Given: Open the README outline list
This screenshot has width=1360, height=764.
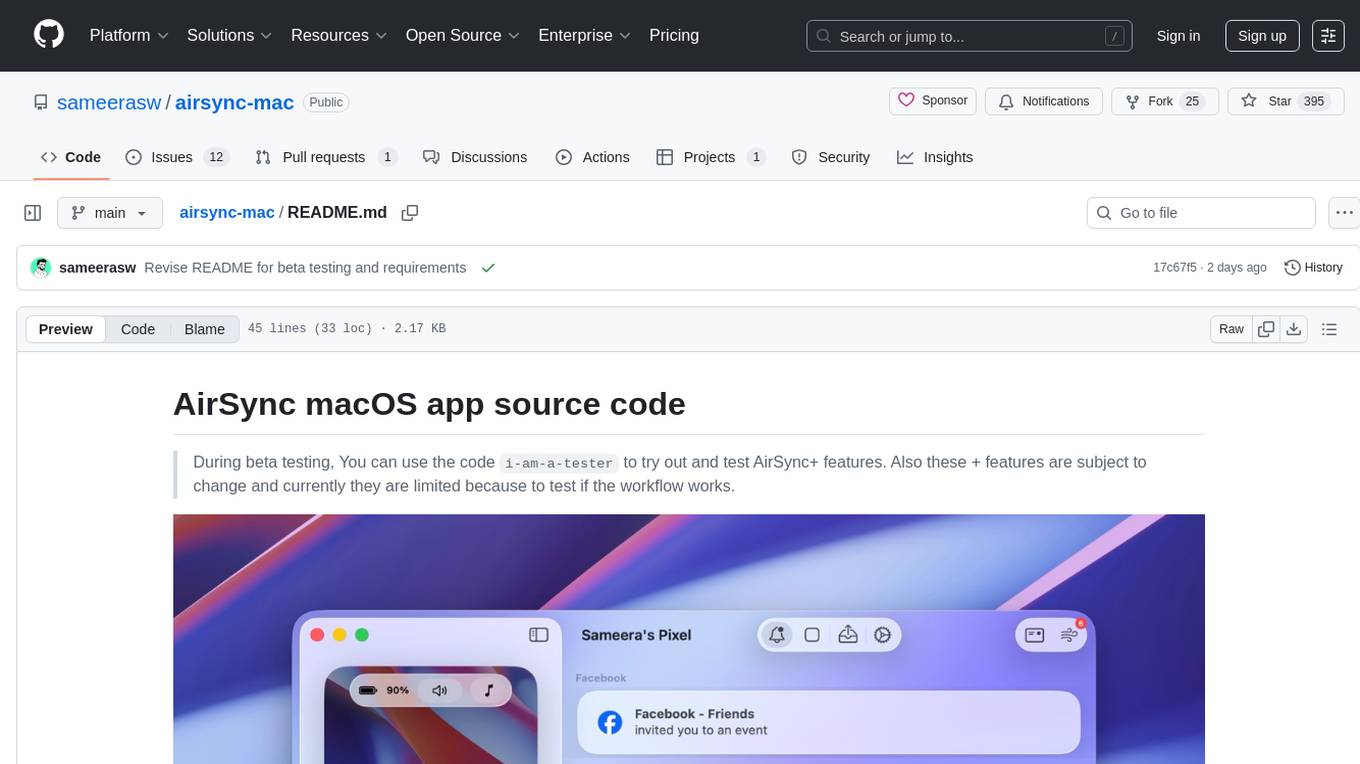Looking at the screenshot, I should coord(1329,329).
